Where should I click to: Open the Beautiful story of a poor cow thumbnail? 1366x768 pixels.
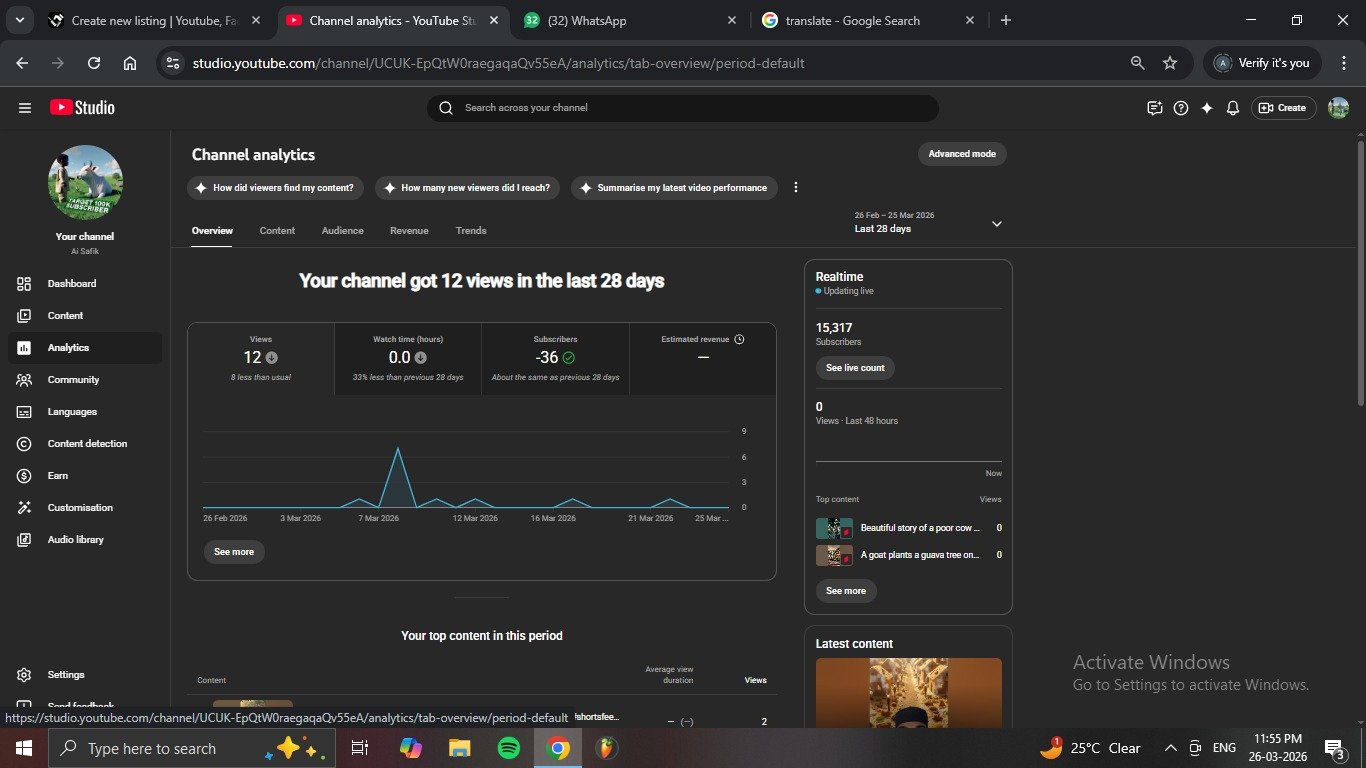834,528
